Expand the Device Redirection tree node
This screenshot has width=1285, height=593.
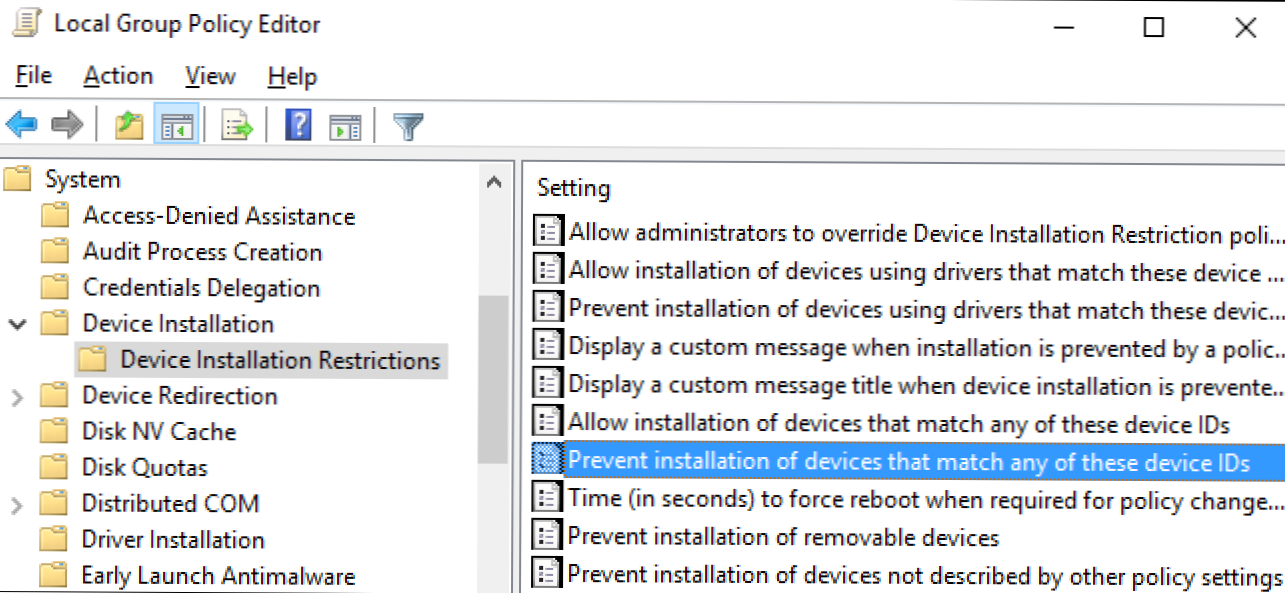(17, 397)
